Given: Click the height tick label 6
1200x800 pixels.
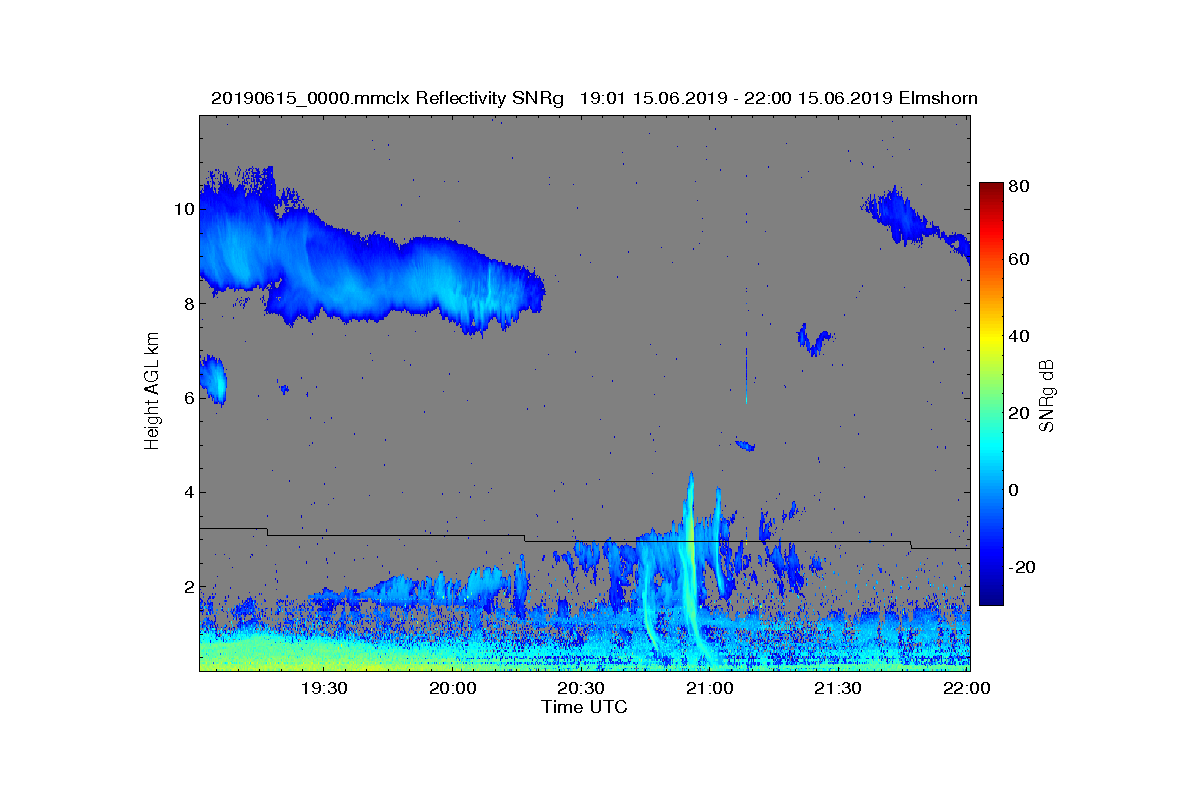Looking at the screenshot, I should click(188, 397).
